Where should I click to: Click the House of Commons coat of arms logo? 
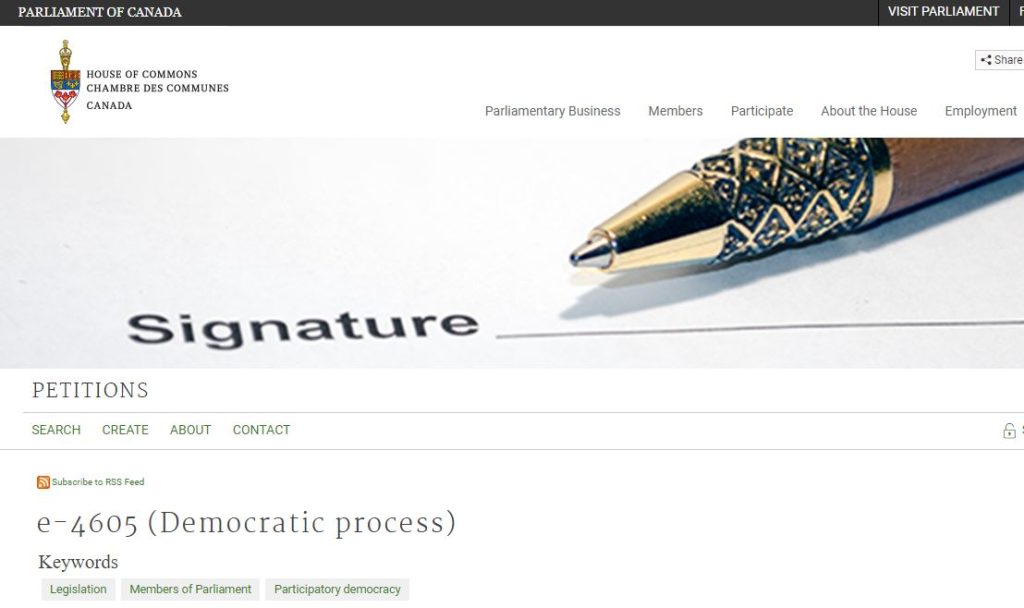[x=65, y=82]
